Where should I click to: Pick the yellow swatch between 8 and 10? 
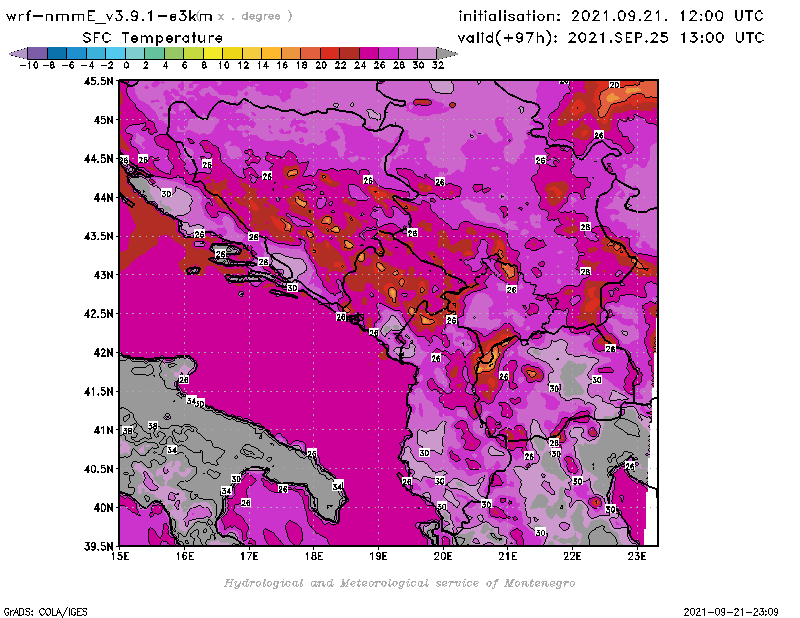pos(213,54)
